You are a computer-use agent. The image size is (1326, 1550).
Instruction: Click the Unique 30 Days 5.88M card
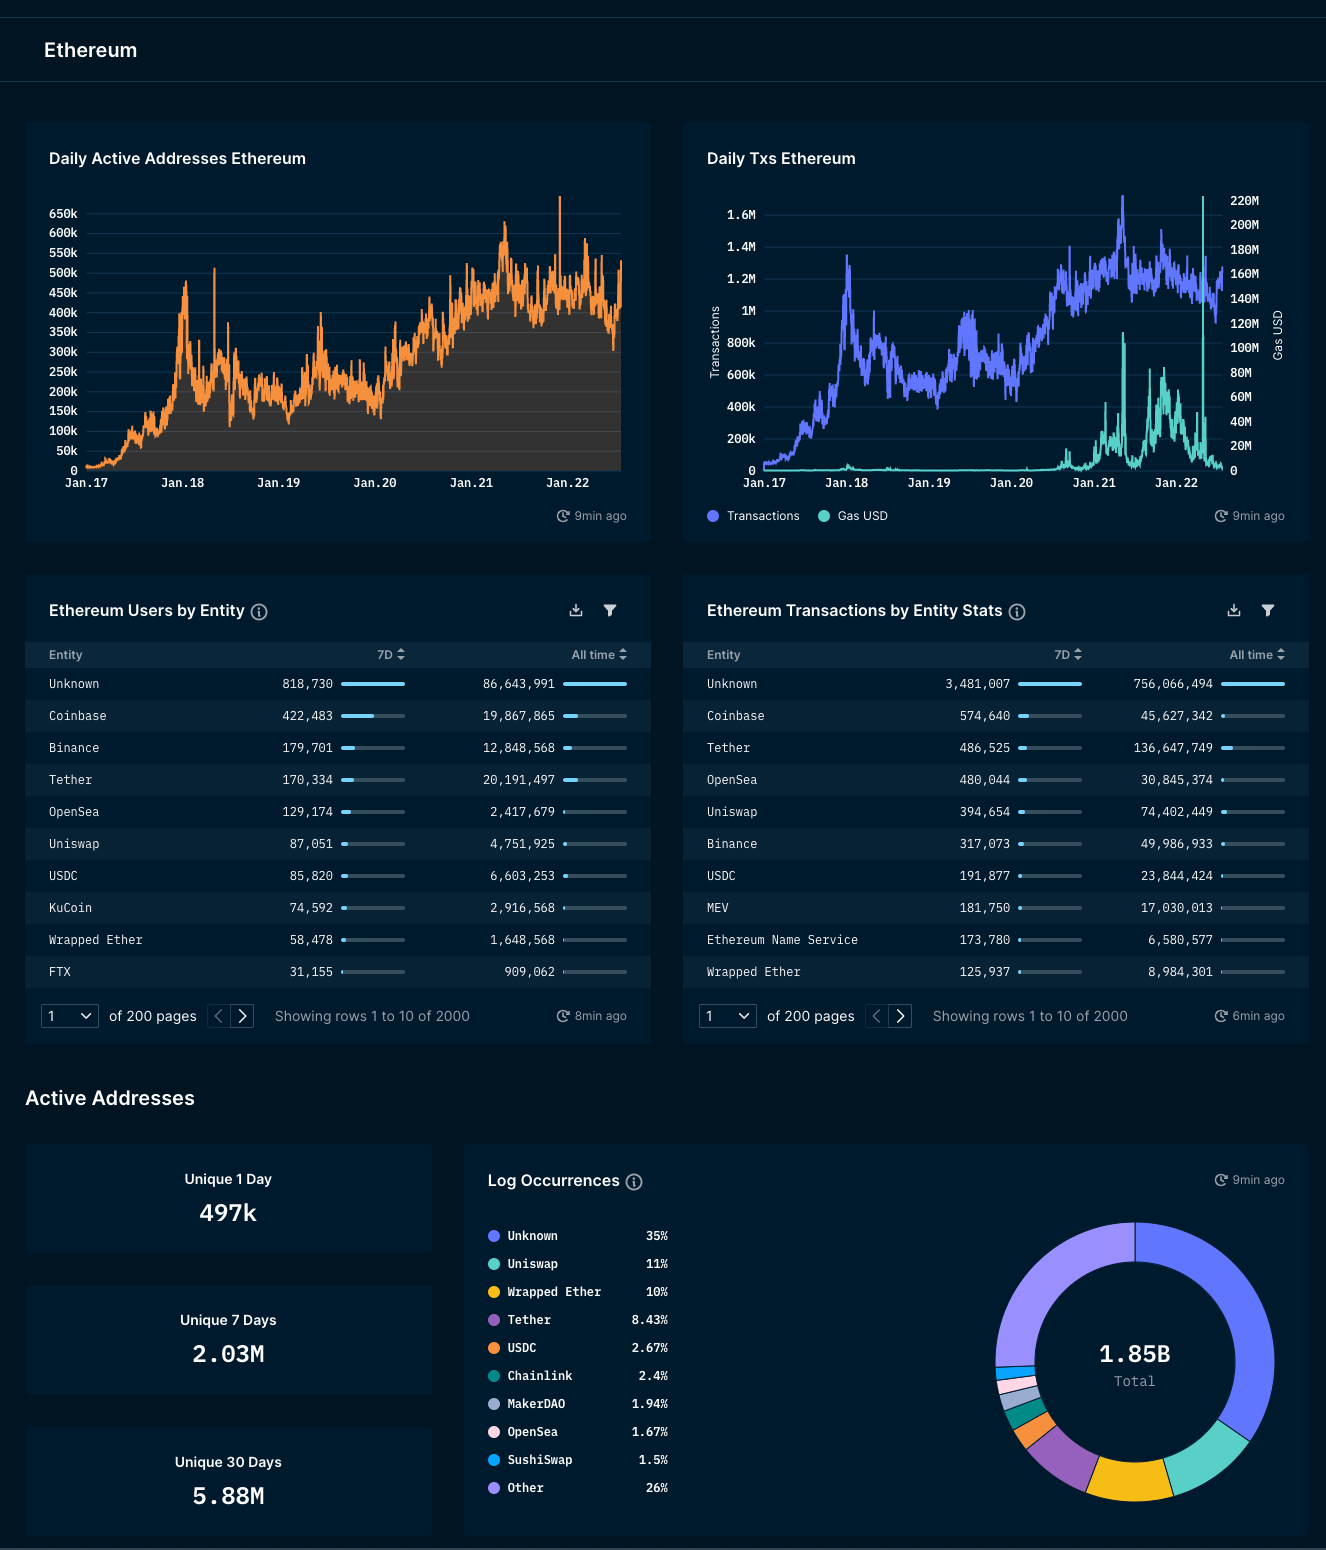tap(228, 1483)
